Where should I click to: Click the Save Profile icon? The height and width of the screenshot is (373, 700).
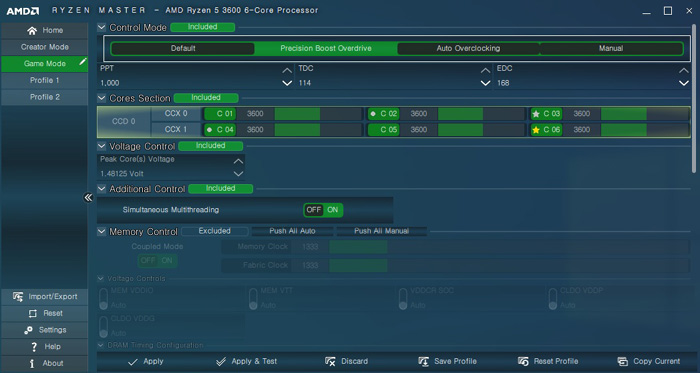pyautogui.click(x=423, y=362)
